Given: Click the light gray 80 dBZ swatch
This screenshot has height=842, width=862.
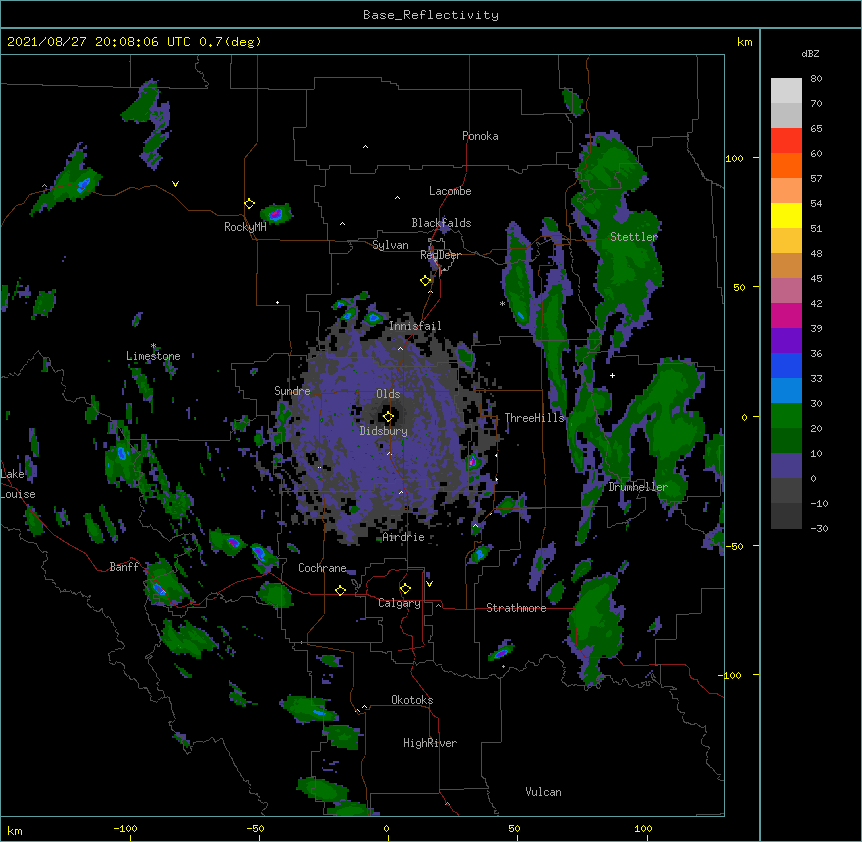Looking at the screenshot, I should [x=786, y=90].
